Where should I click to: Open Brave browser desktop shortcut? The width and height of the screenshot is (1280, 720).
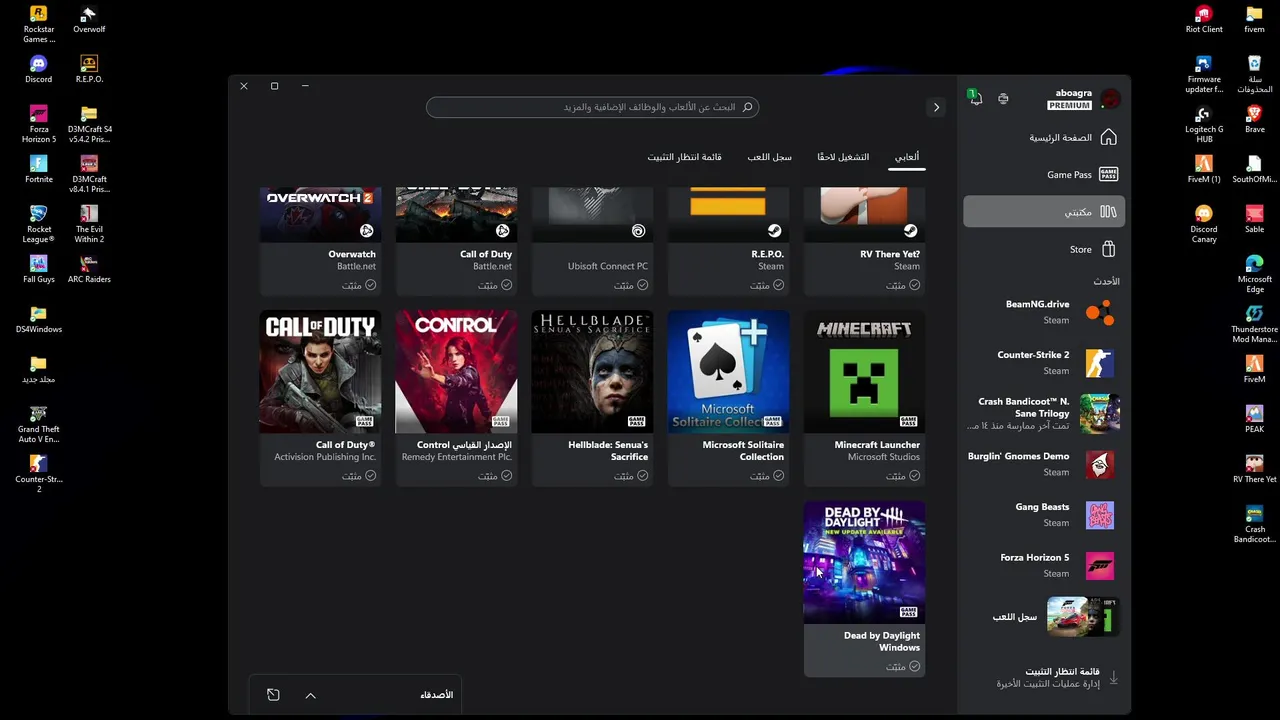(x=1254, y=119)
